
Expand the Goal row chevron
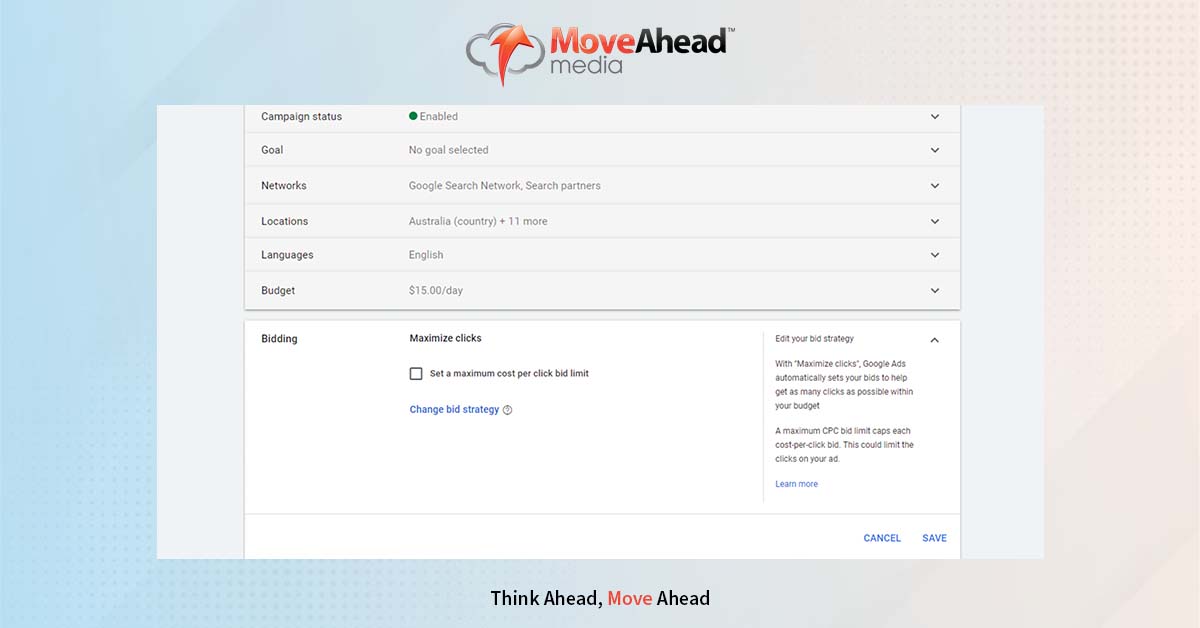(x=935, y=150)
